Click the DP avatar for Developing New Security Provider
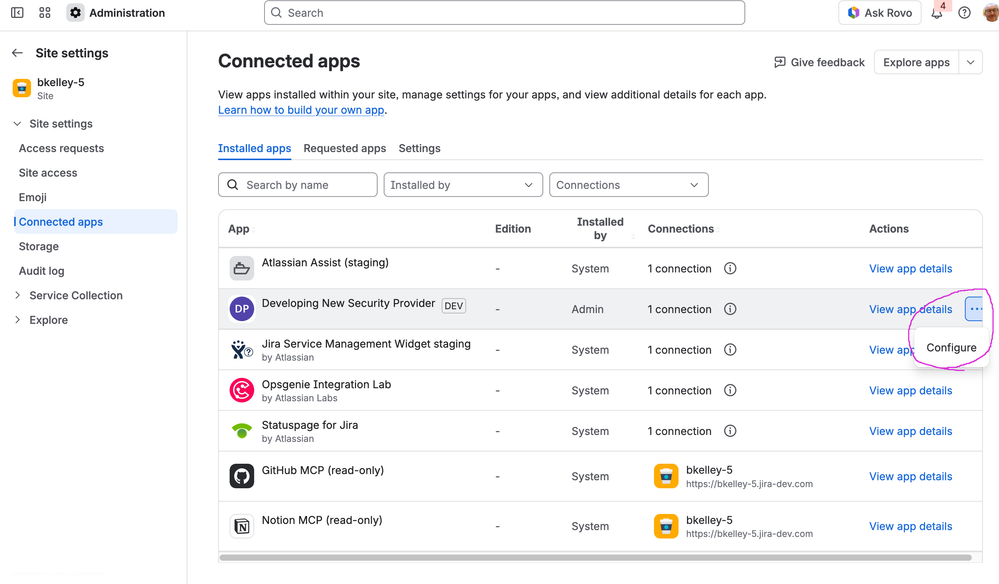Screen dimensions: 999x584 241,309
